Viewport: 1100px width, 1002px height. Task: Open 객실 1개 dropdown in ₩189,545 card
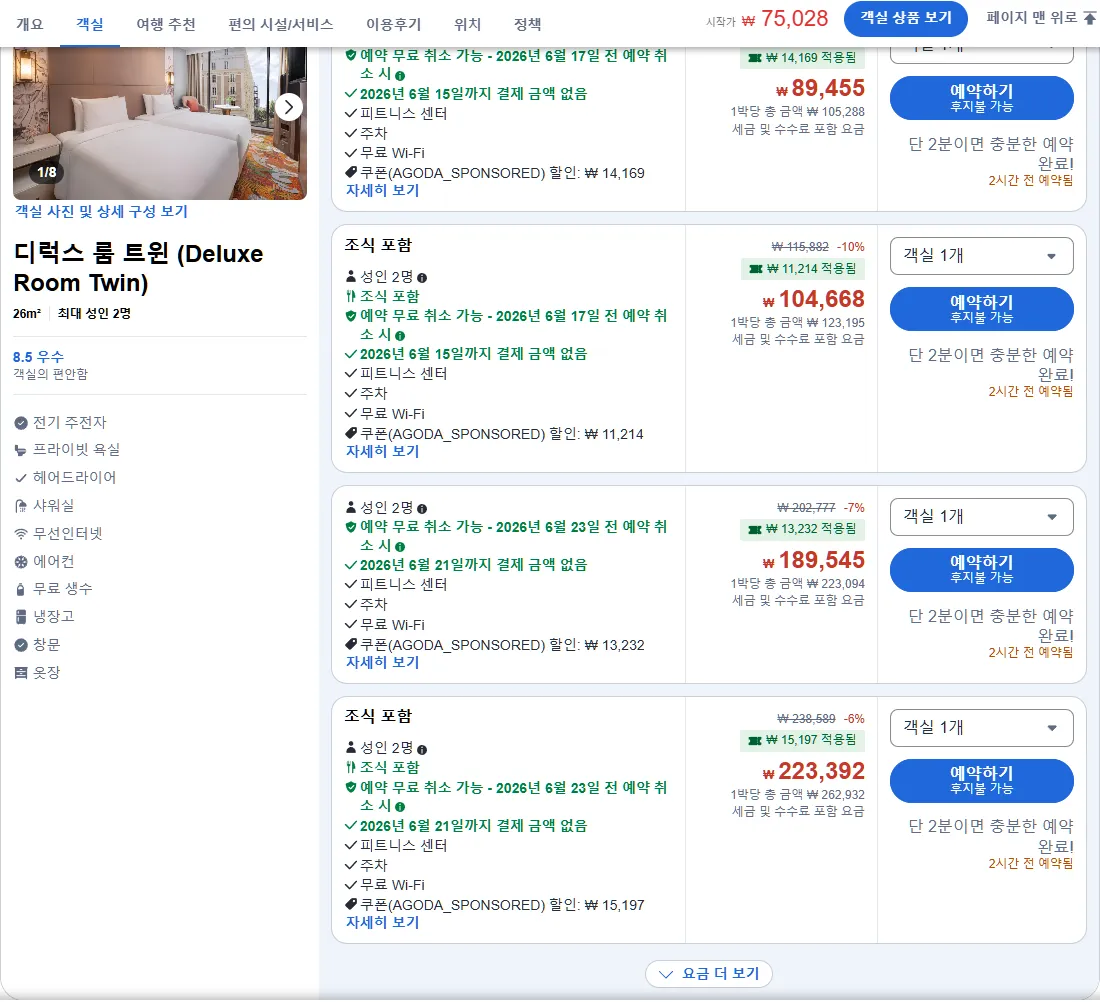[981, 517]
